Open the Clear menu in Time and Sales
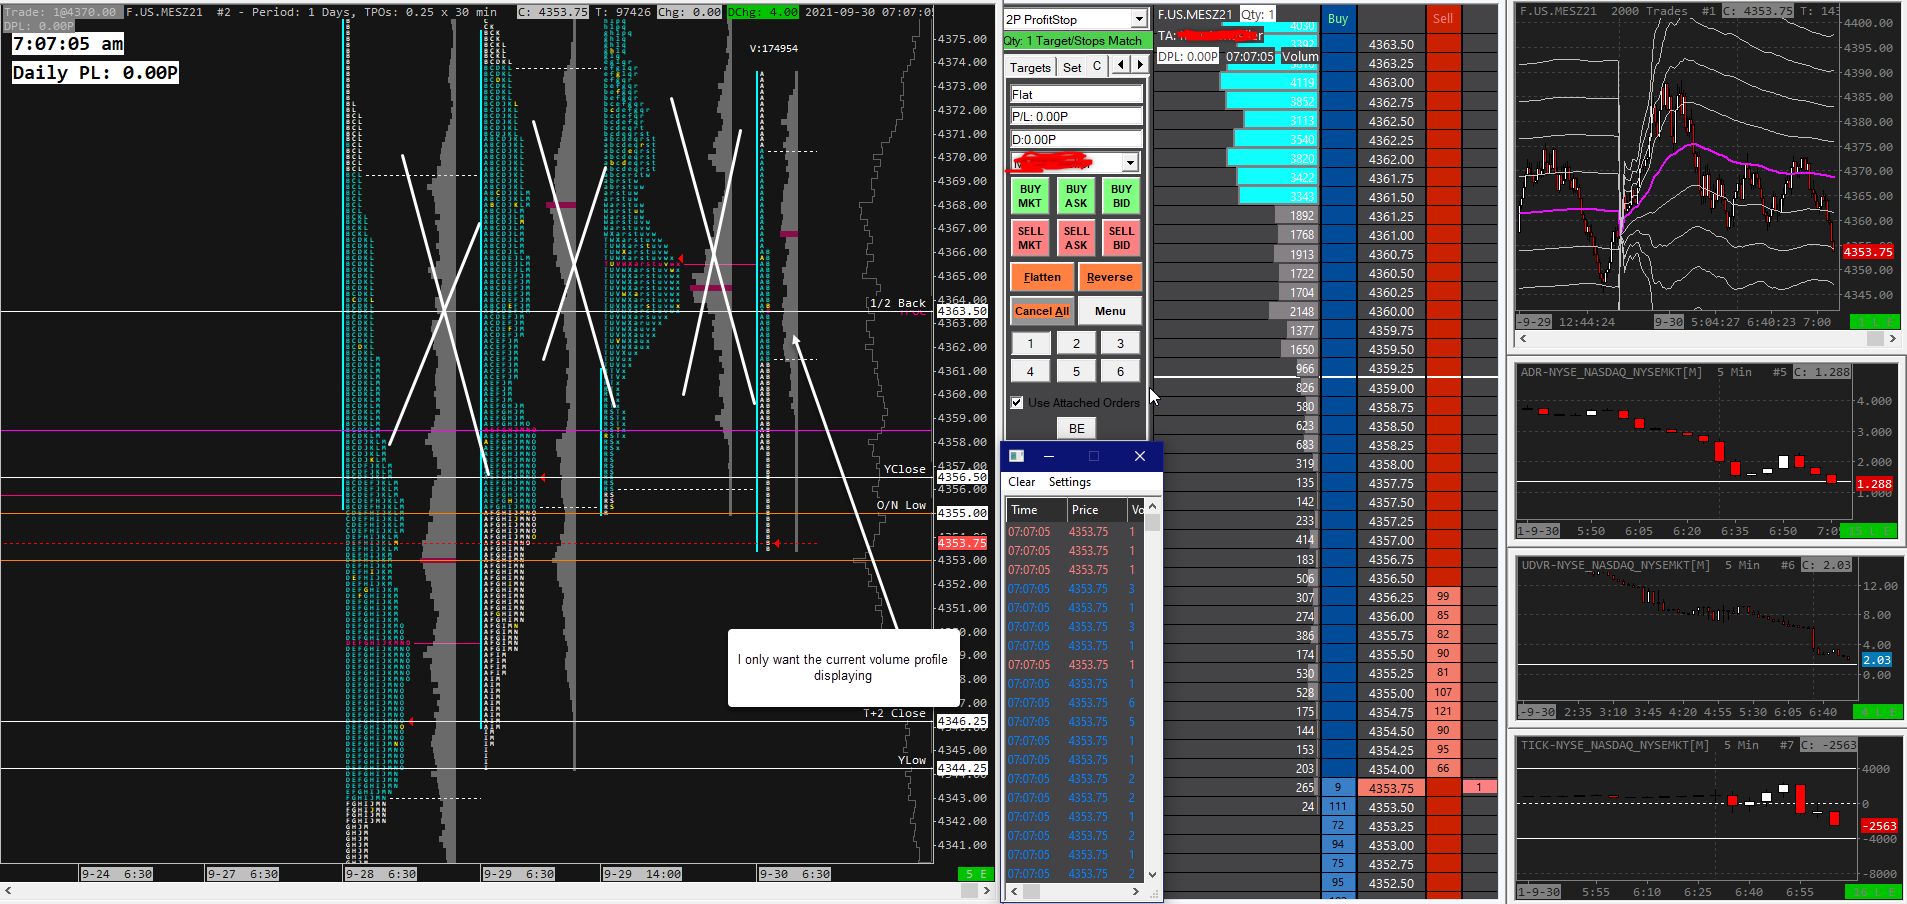The image size is (1907, 904). [1021, 482]
